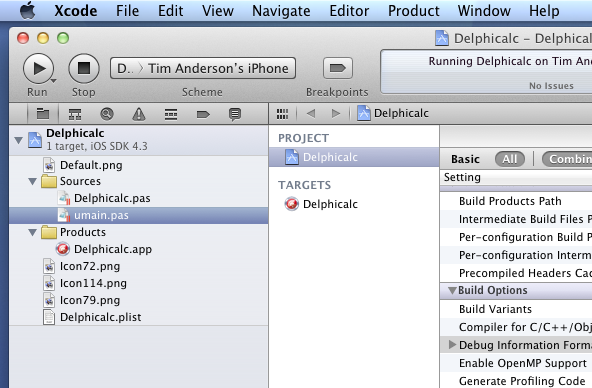Click the window title document icon
The width and height of the screenshot is (592, 388).
(442, 38)
